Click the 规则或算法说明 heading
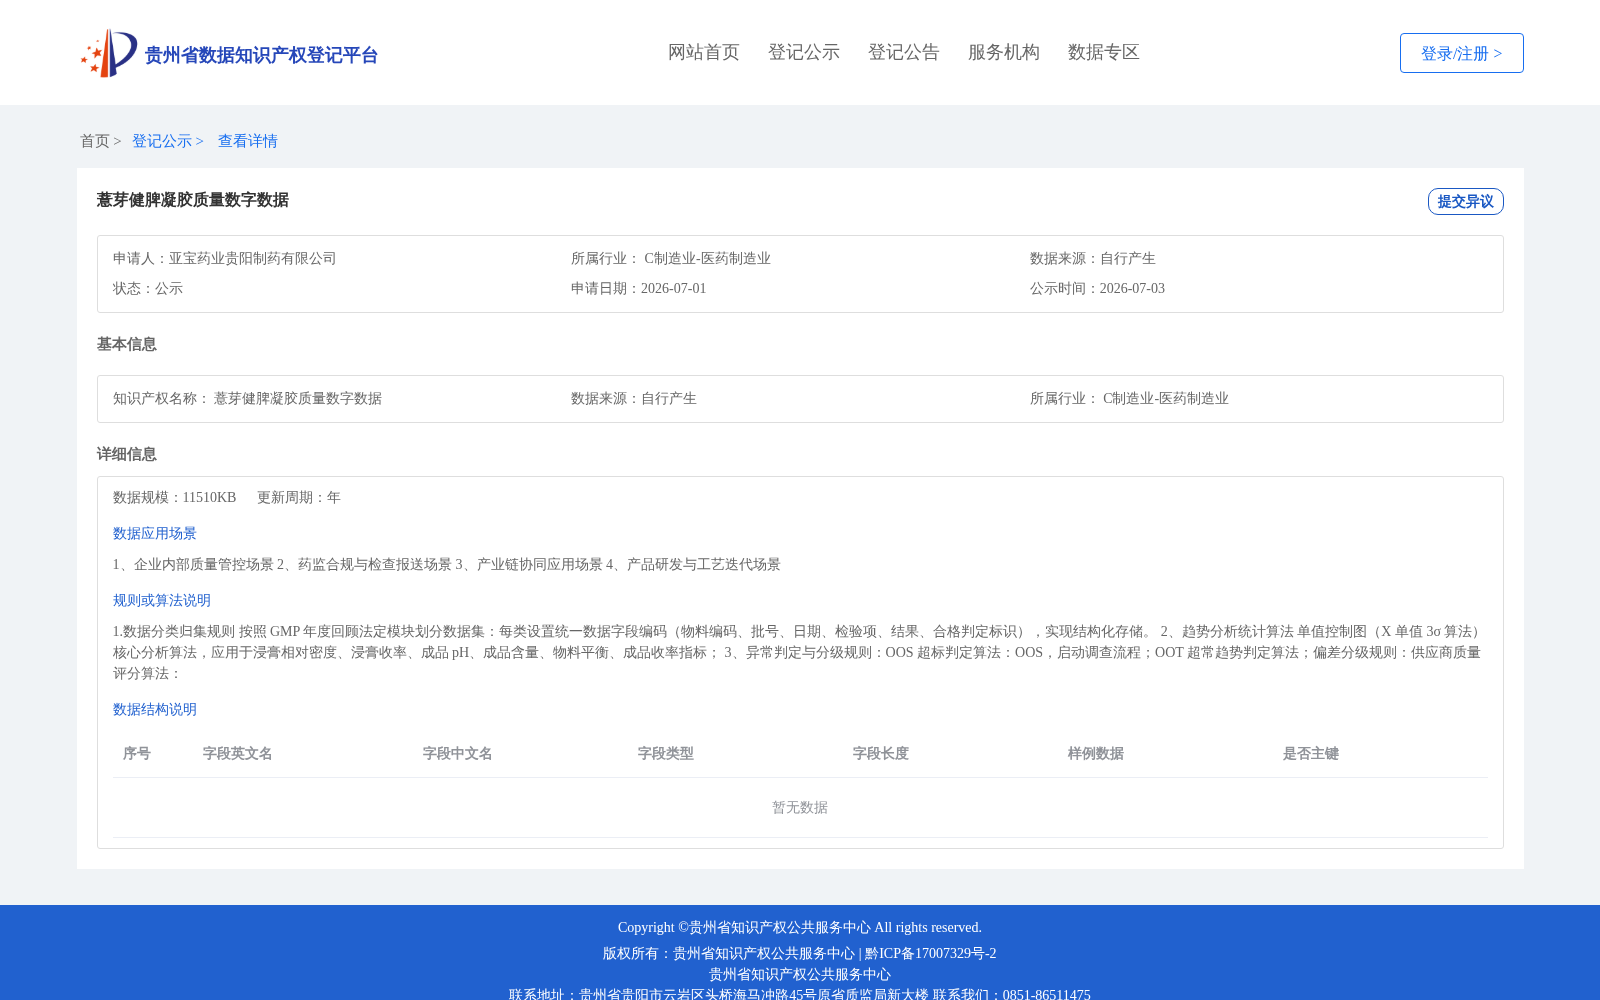1600x1000 pixels. click(x=162, y=600)
